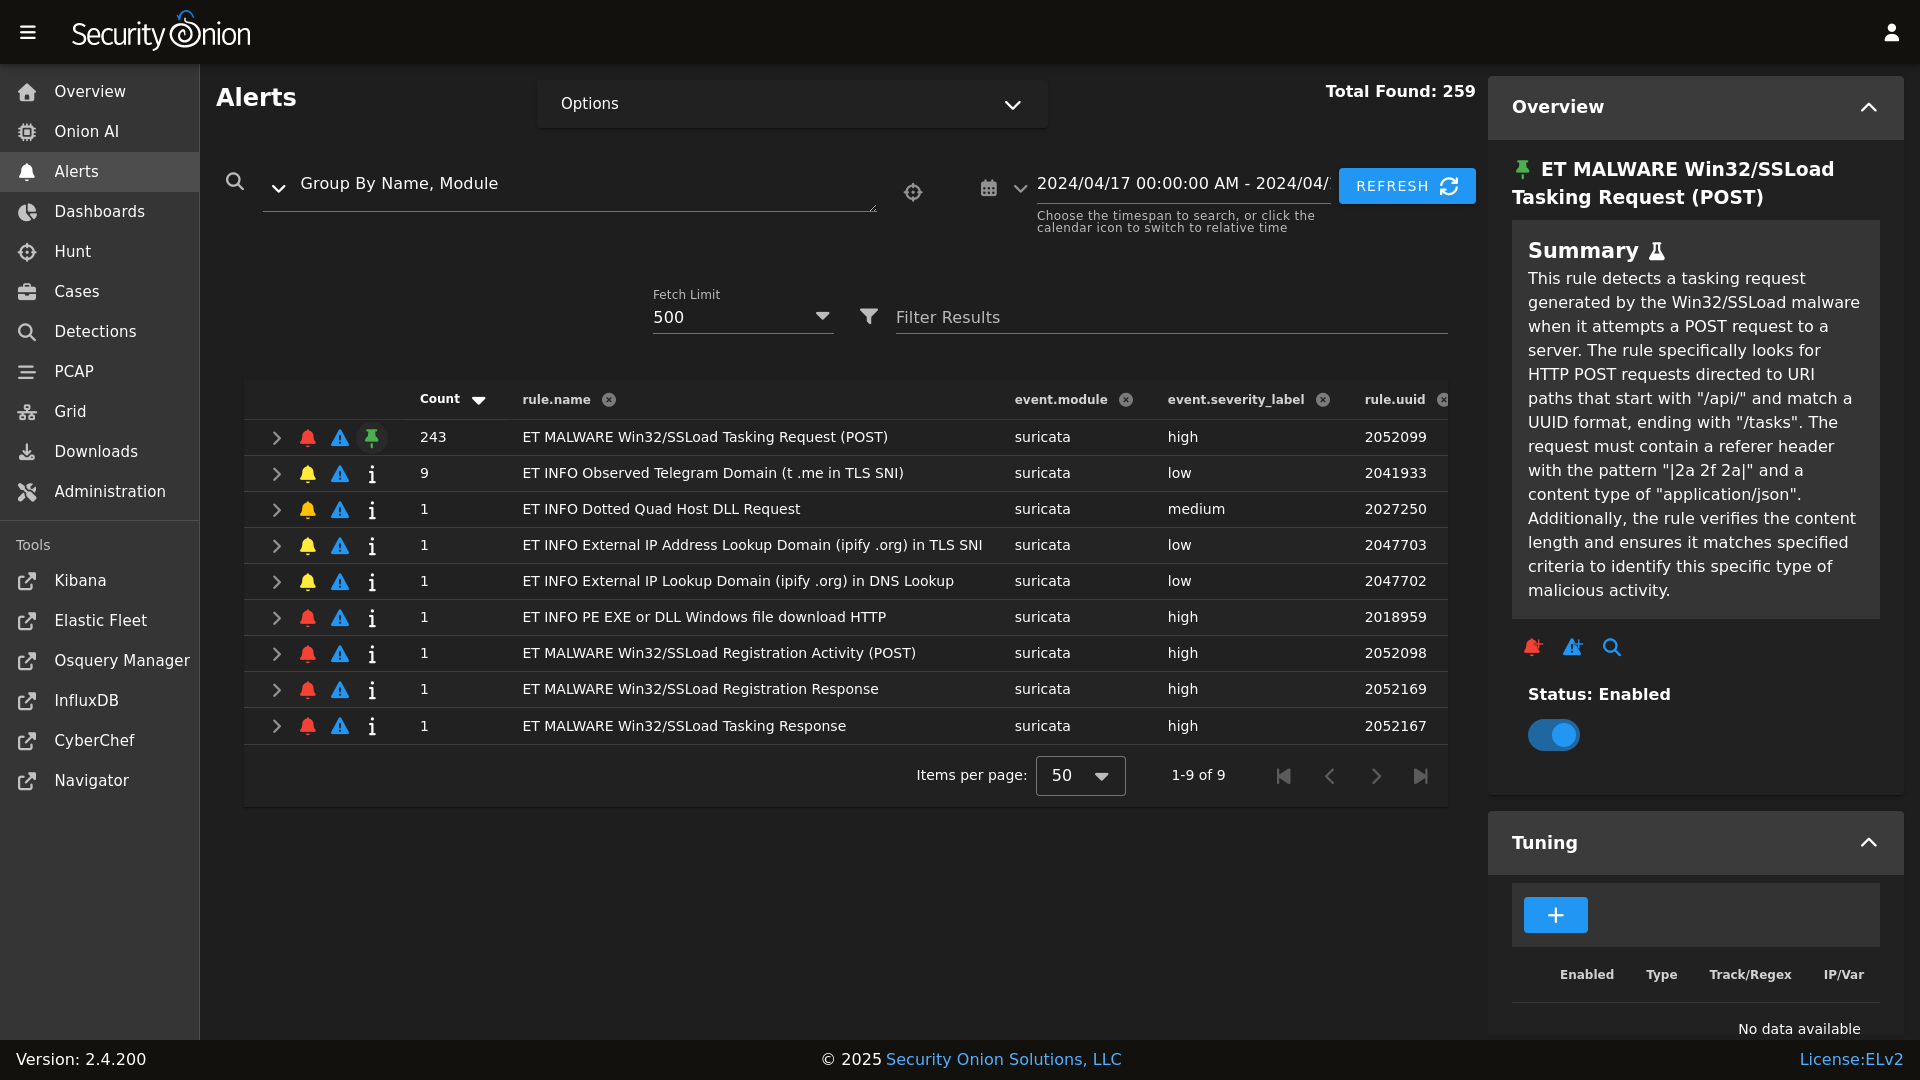Image resolution: width=1920 pixels, height=1080 pixels.
Task: Open rule info for Telegram Domain alert
Action: (373, 473)
